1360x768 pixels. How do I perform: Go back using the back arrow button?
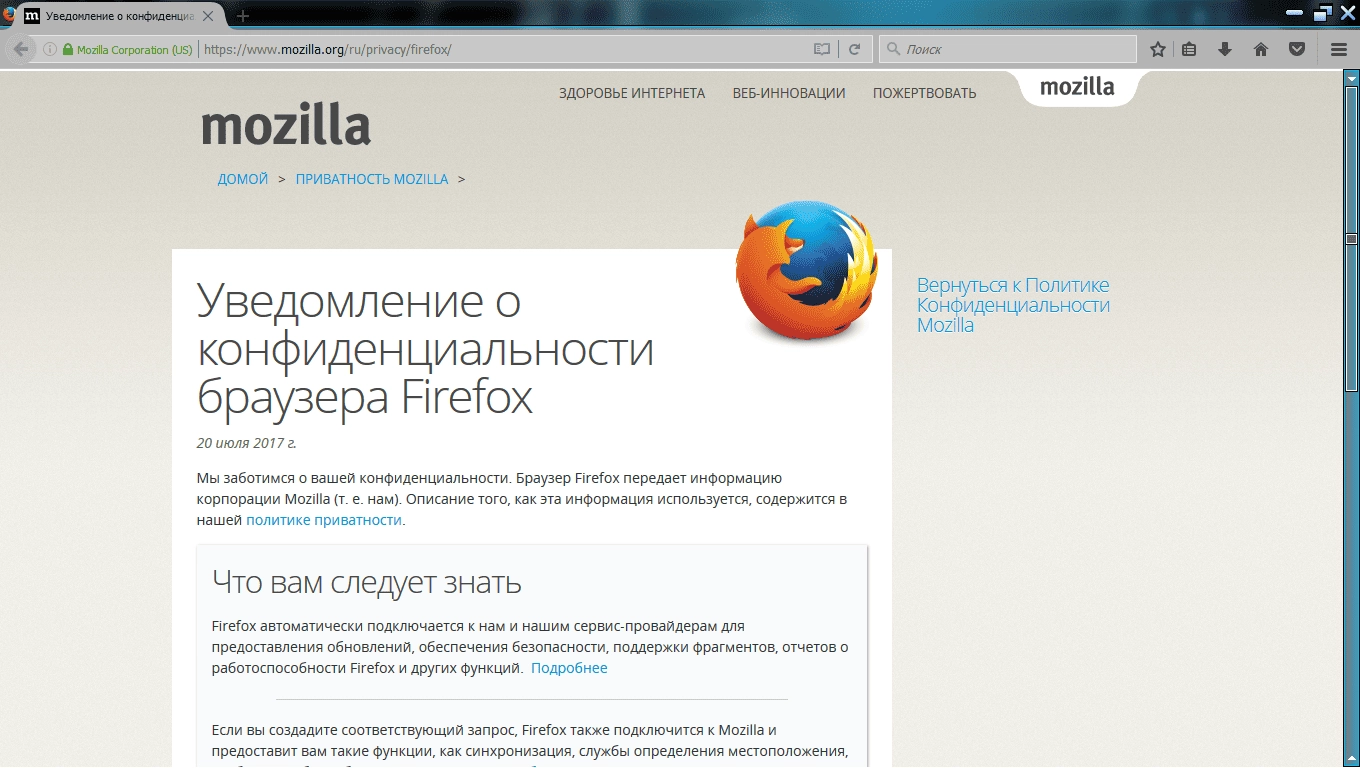coord(21,49)
